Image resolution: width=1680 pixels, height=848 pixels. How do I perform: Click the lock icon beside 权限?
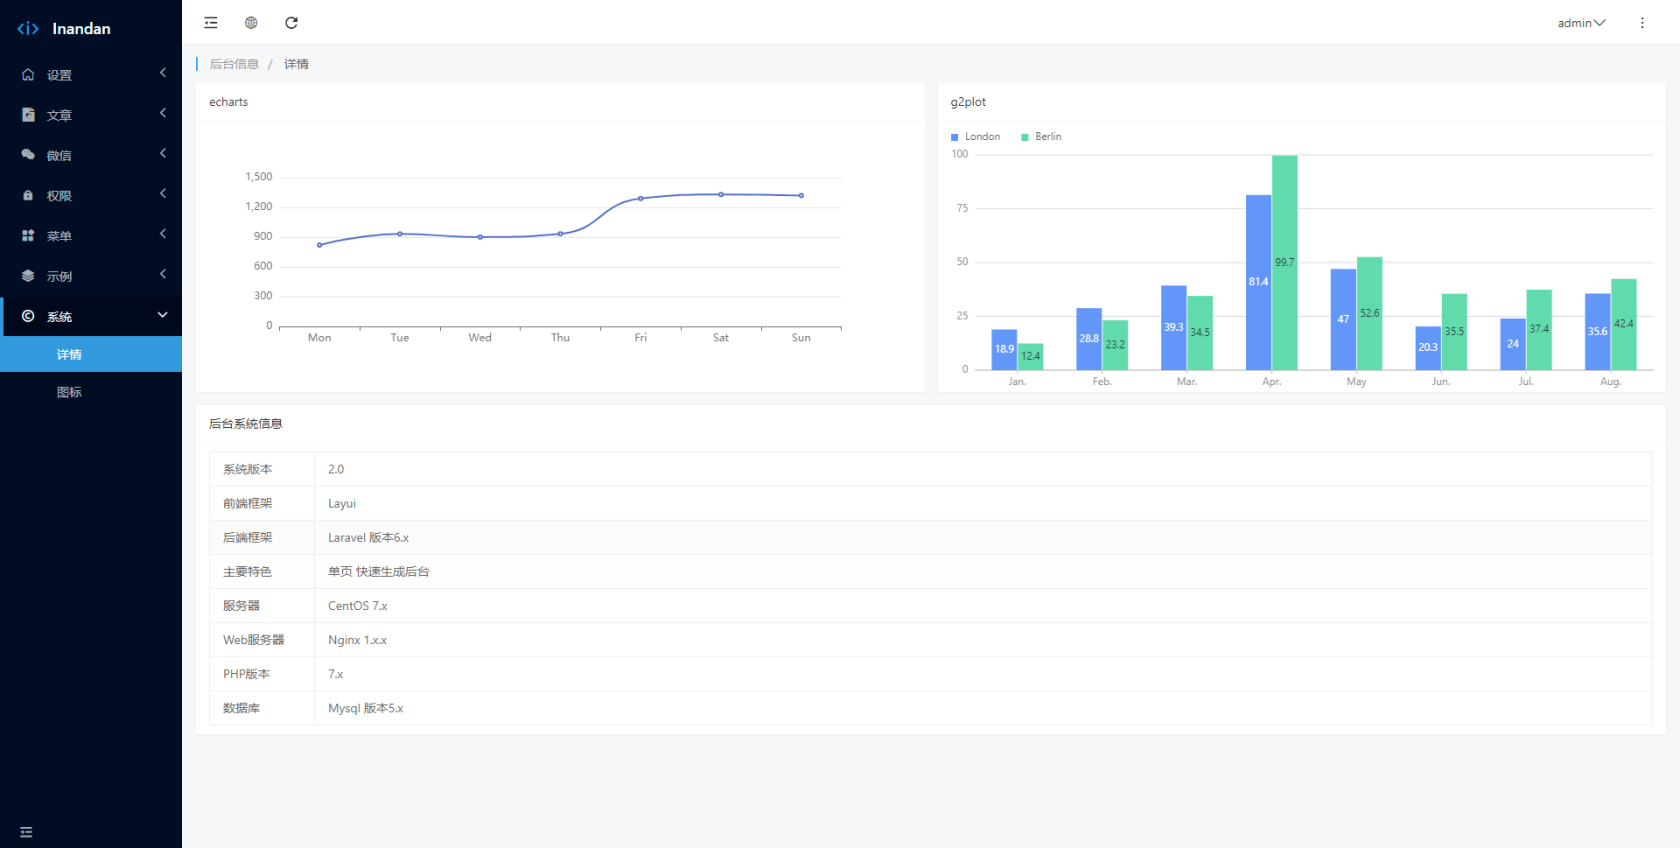(x=28, y=196)
